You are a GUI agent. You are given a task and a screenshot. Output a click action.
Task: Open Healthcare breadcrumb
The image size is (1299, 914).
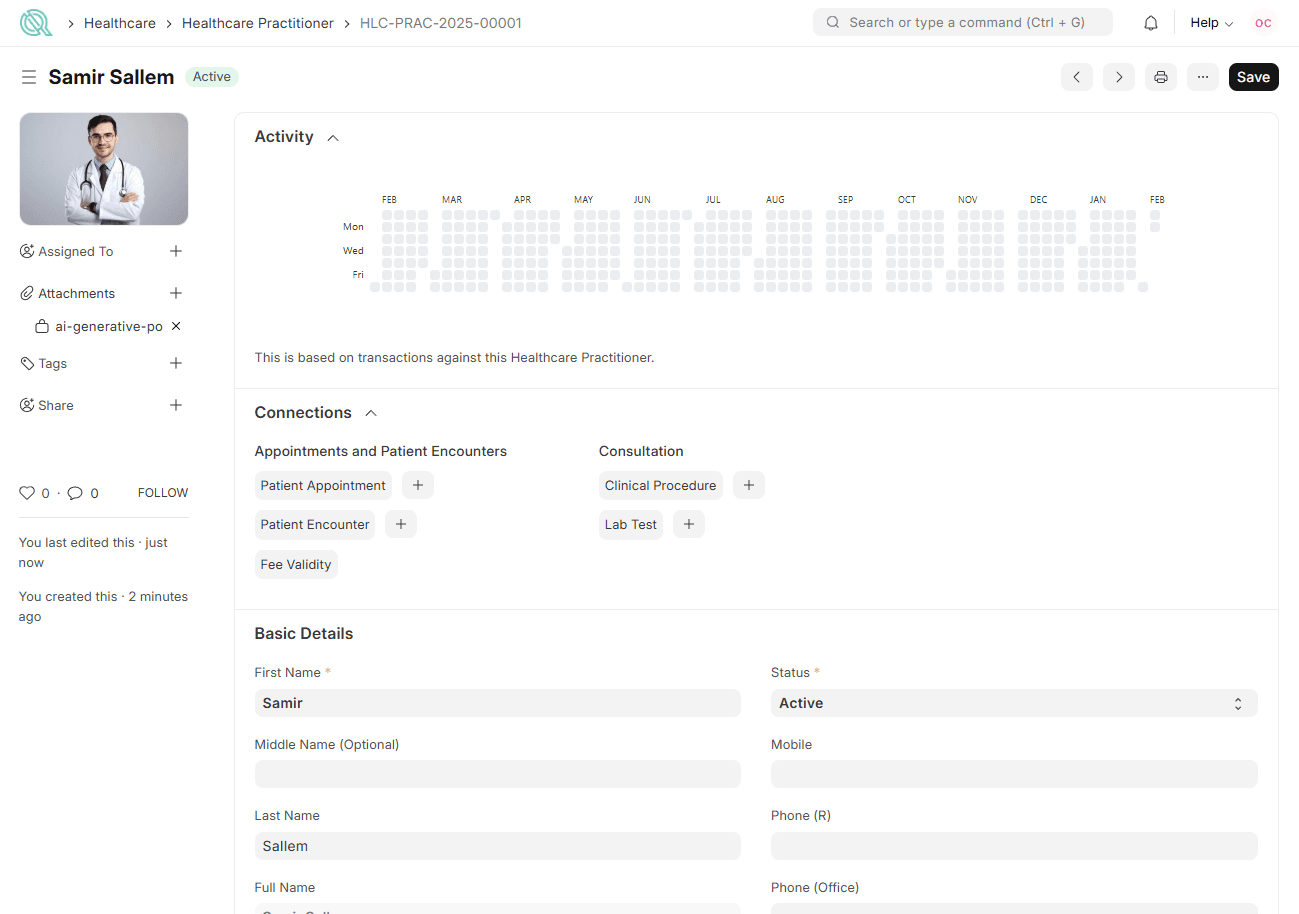(x=120, y=22)
